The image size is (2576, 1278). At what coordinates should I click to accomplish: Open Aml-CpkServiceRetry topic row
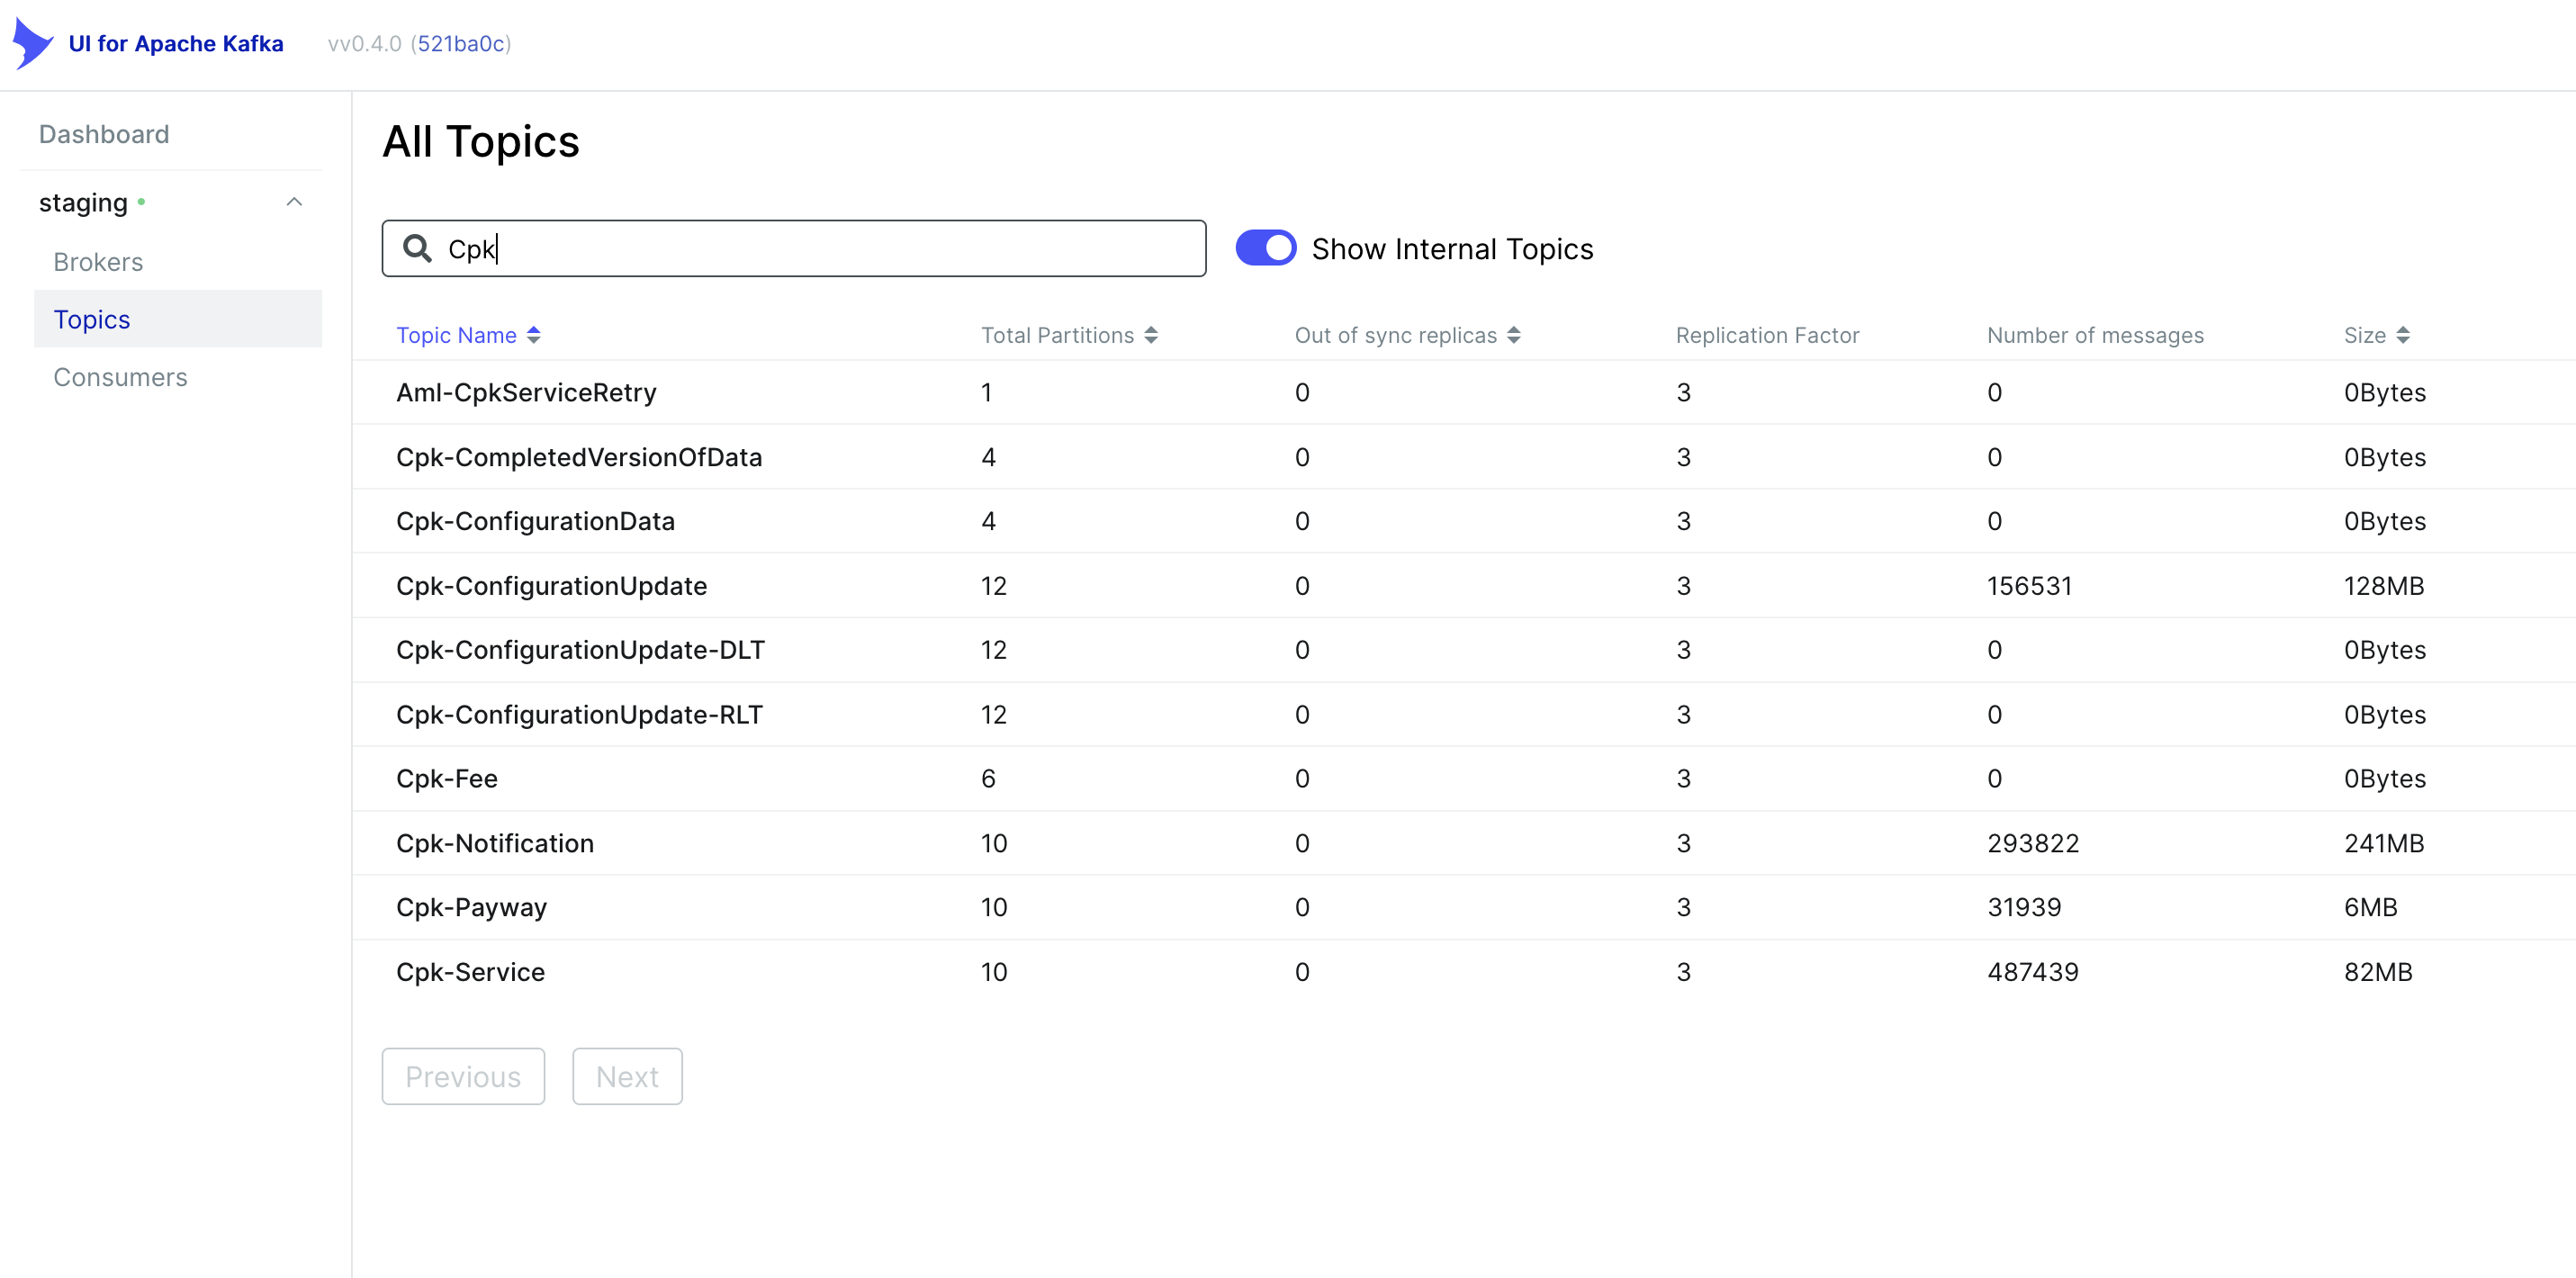pos(526,393)
